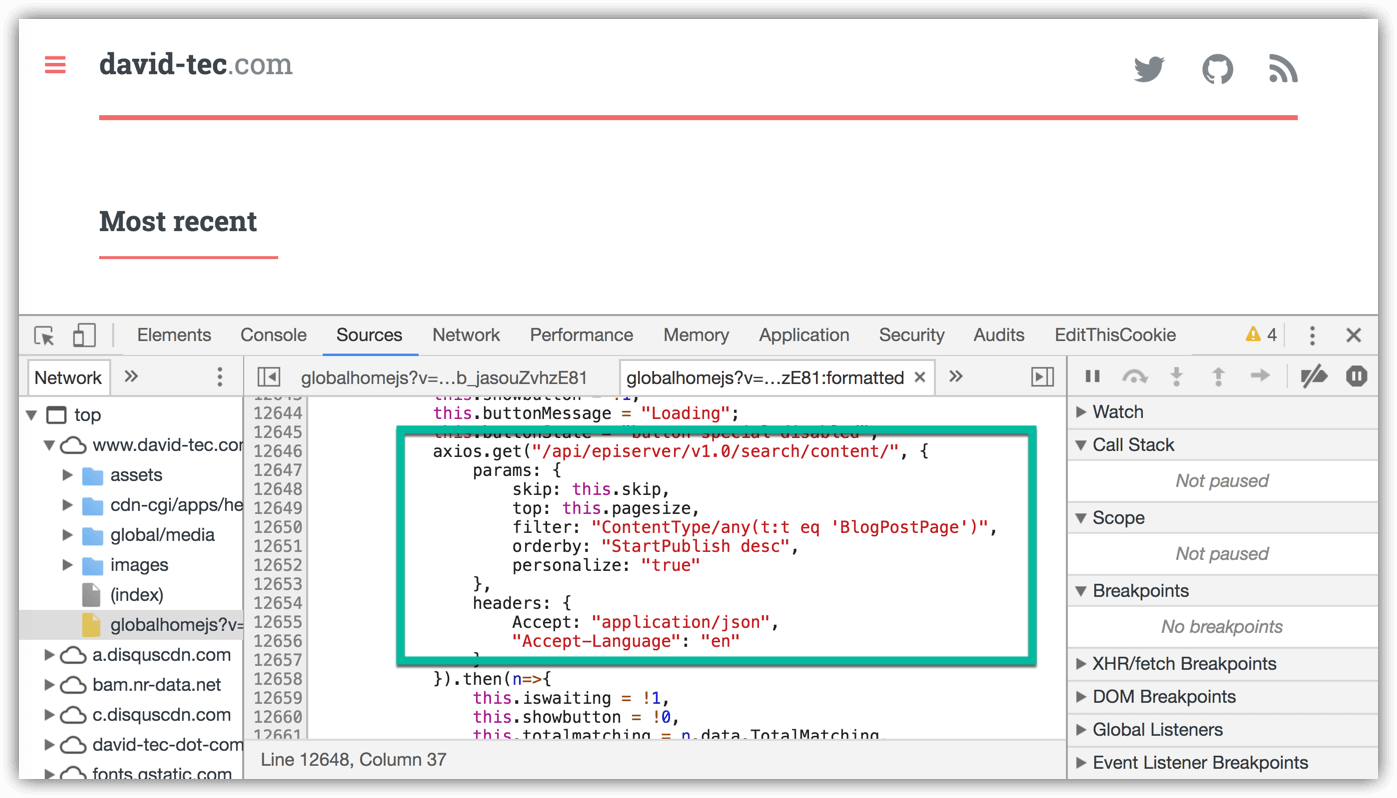Open the Console tab
Viewport: 1397px width, 798px height.
point(273,336)
